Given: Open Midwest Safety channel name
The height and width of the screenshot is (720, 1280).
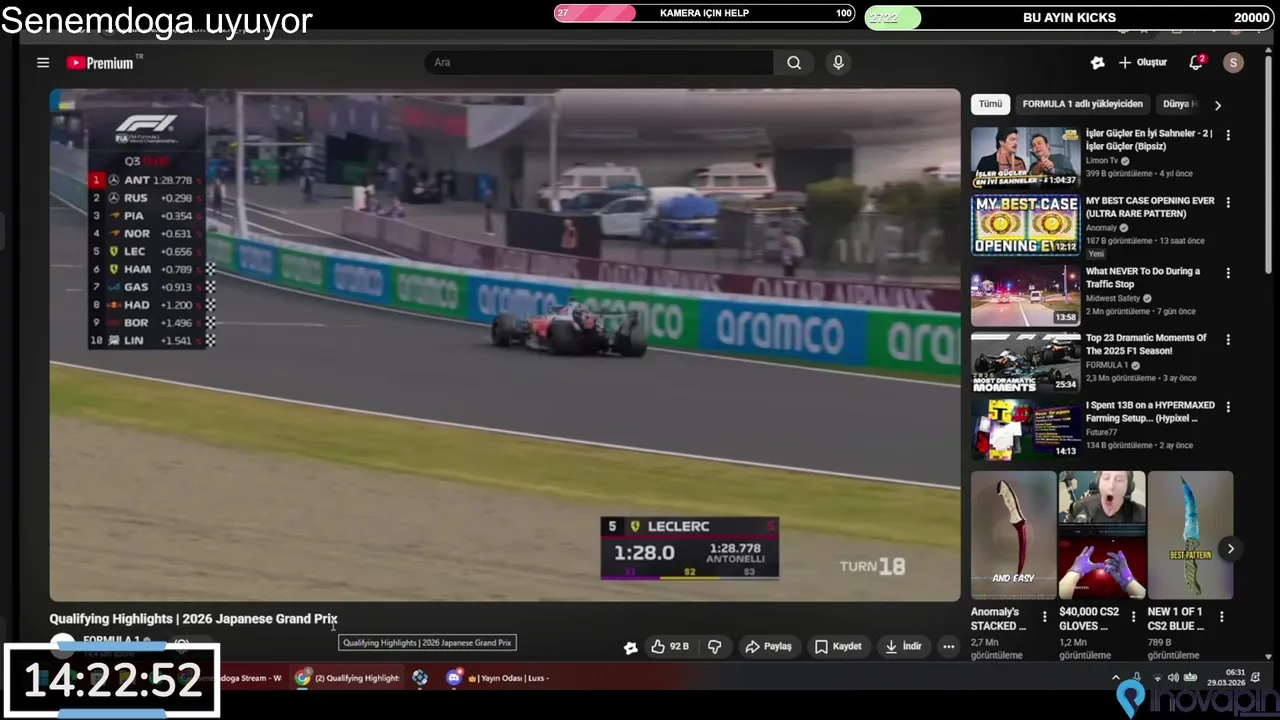Looking at the screenshot, I should (1113, 298).
